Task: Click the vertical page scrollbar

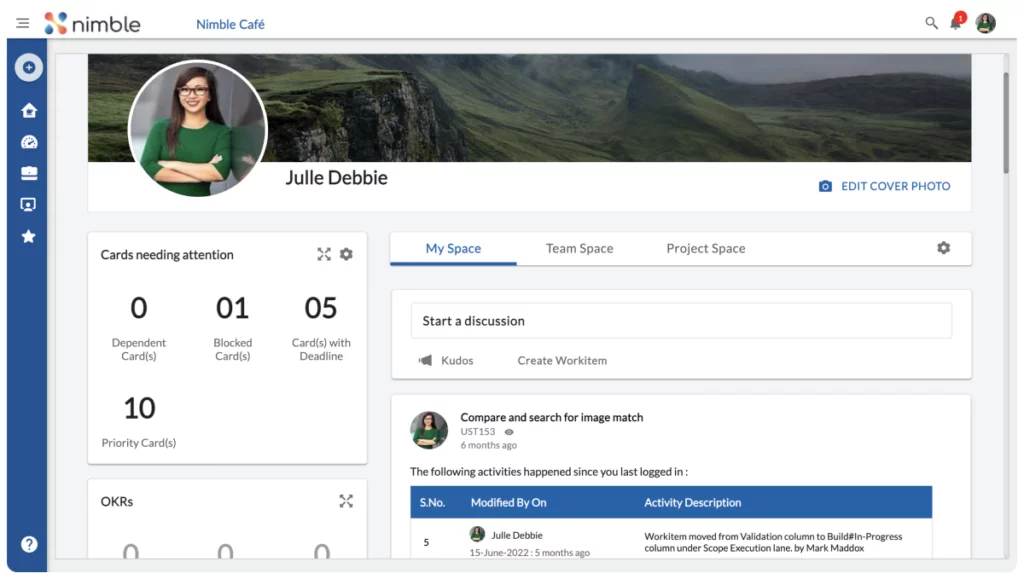Action: [1005, 120]
